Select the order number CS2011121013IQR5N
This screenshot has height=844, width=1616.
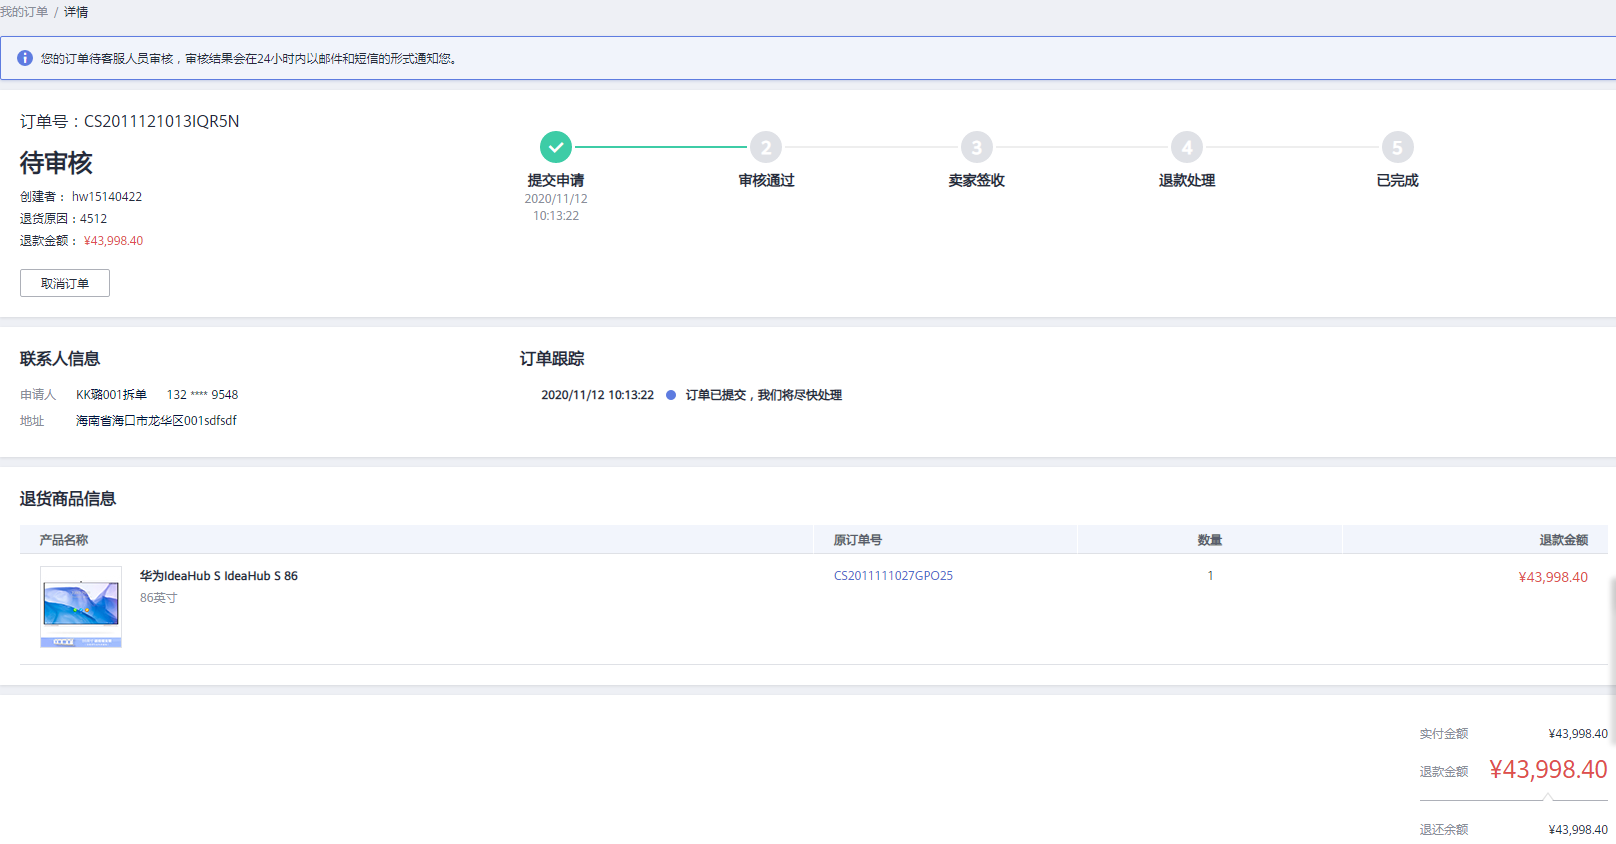(161, 121)
